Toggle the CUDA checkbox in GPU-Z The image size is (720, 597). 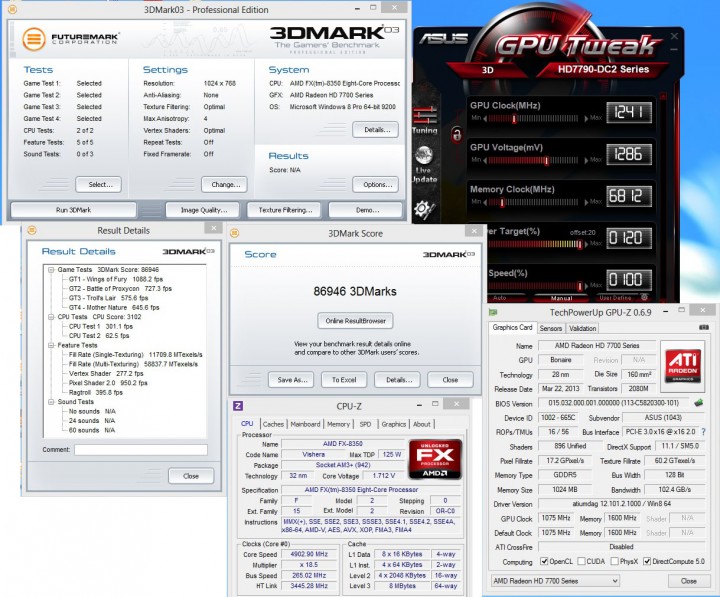(x=581, y=561)
